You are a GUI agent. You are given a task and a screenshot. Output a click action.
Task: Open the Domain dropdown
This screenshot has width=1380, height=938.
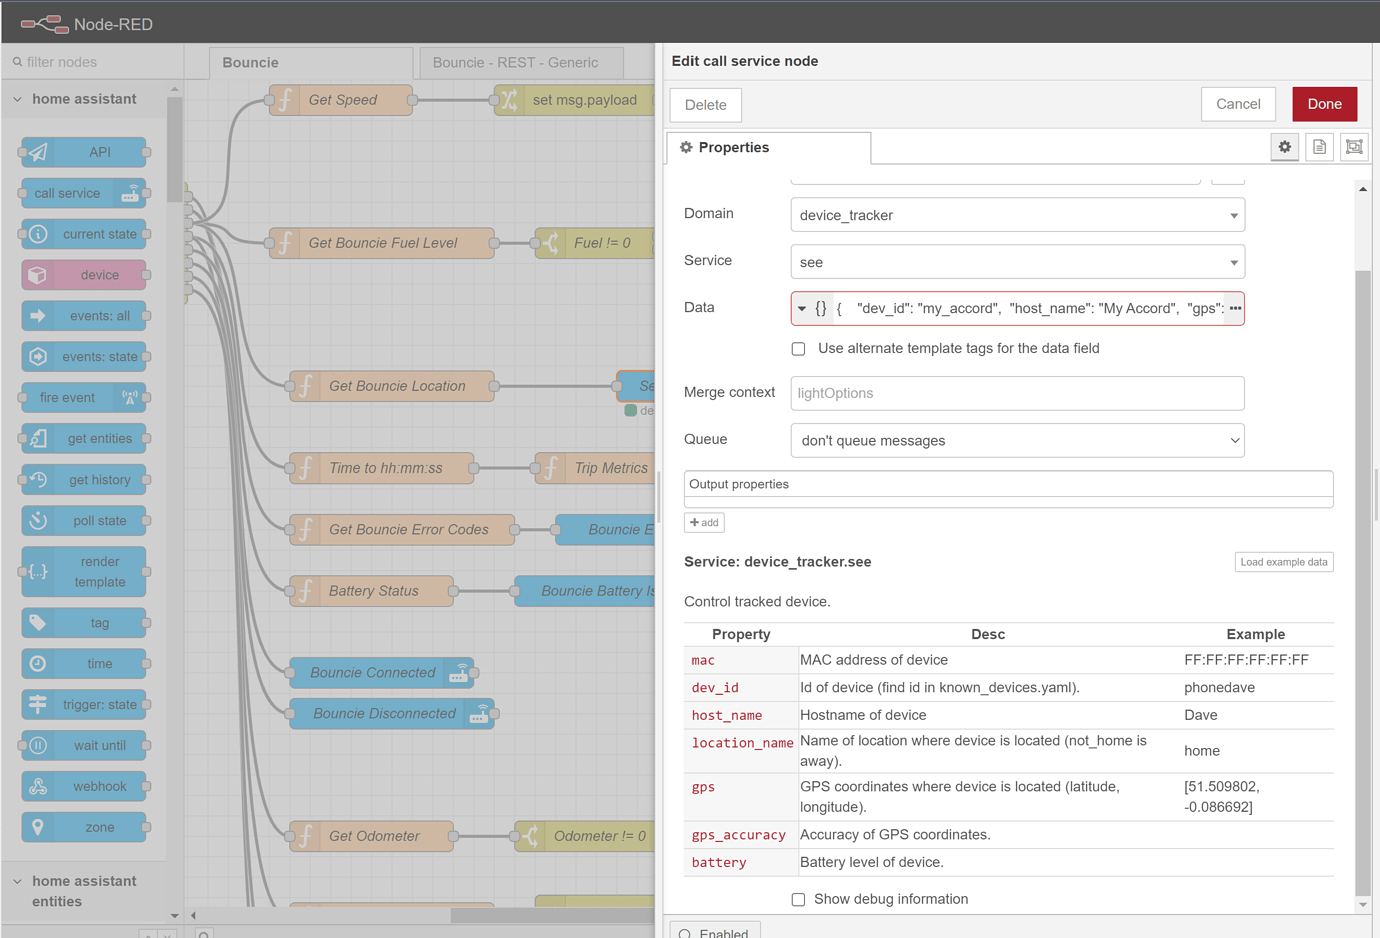[x=1017, y=215]
